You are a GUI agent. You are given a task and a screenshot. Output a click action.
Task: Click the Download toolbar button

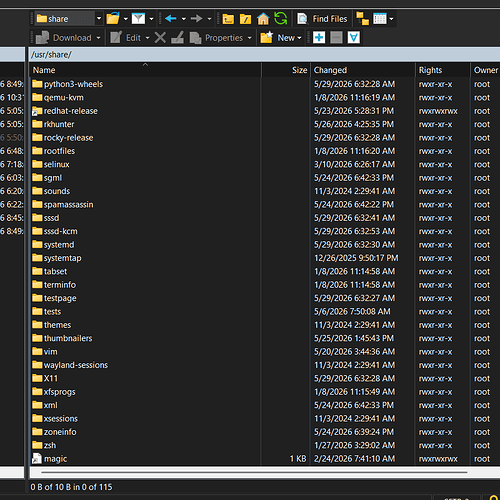(x=63, y=38)
